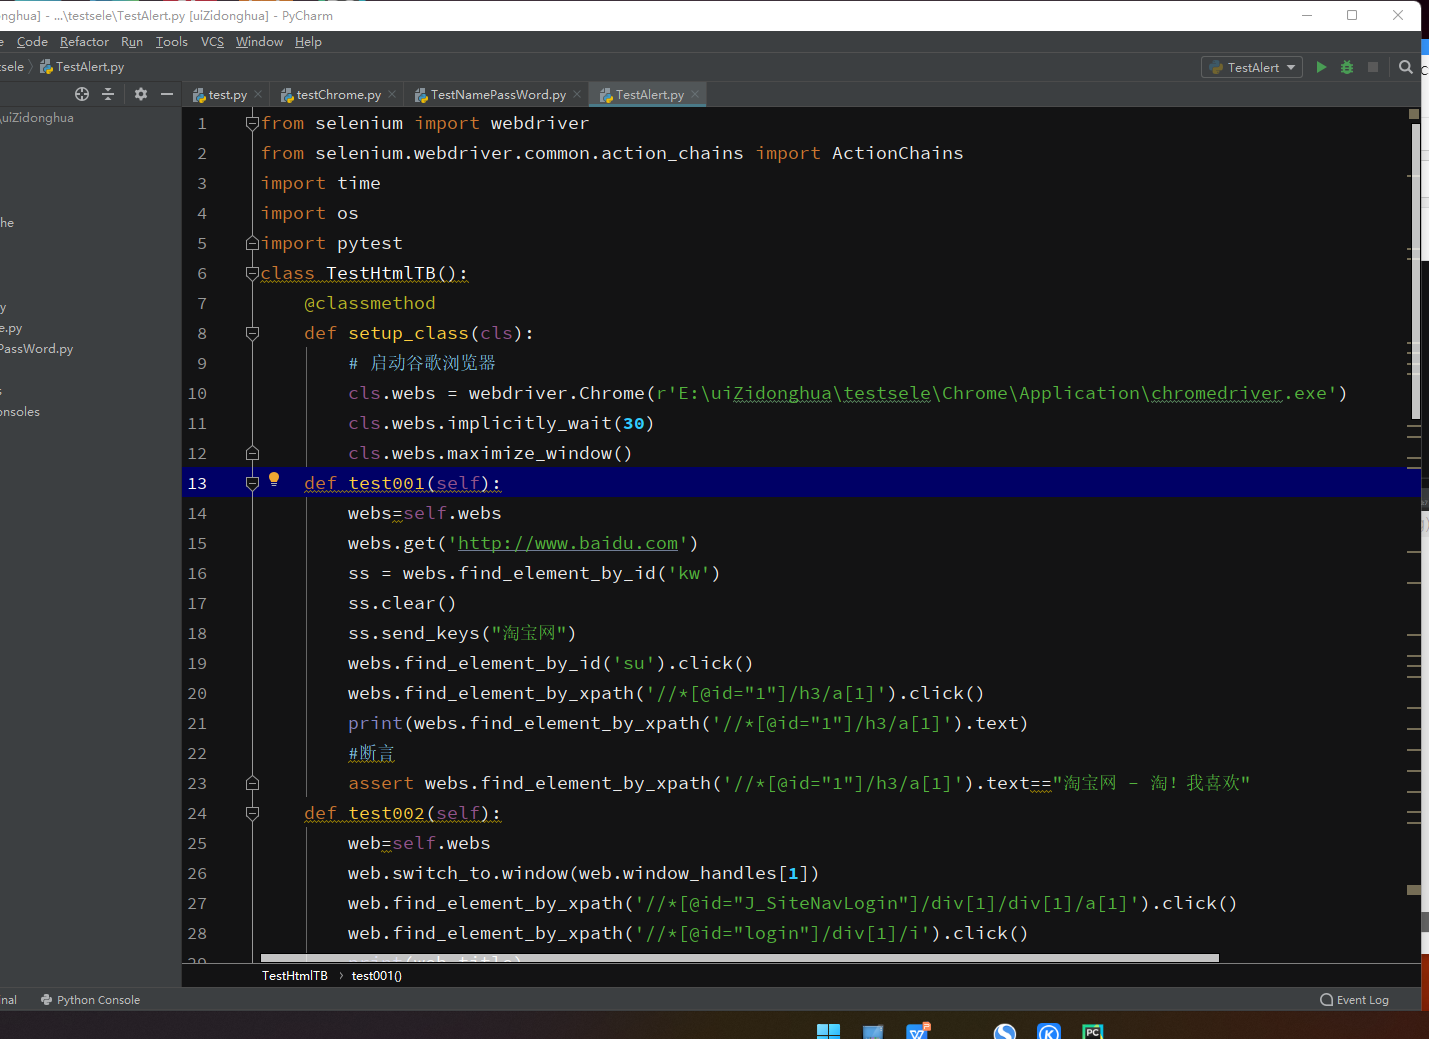Click the inspection status indicator at top of scrollbar
Screen dimensions: 1429x1039
pyautogui.click(x=1414, y=114)
